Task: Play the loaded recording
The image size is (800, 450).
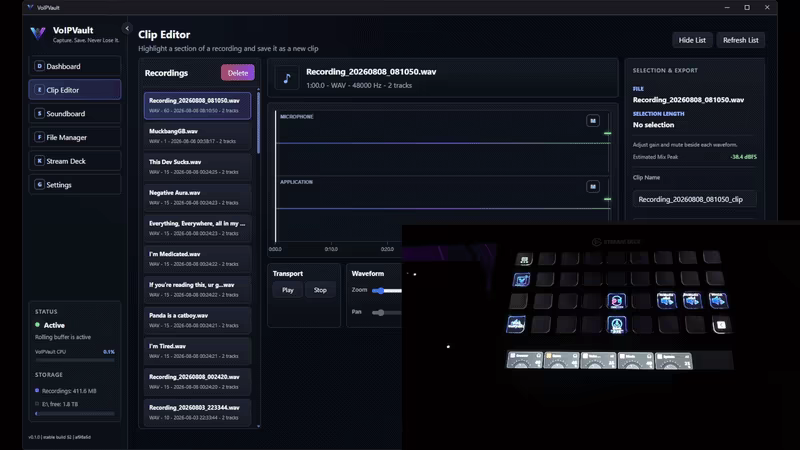Action: [x=288, y=290]
